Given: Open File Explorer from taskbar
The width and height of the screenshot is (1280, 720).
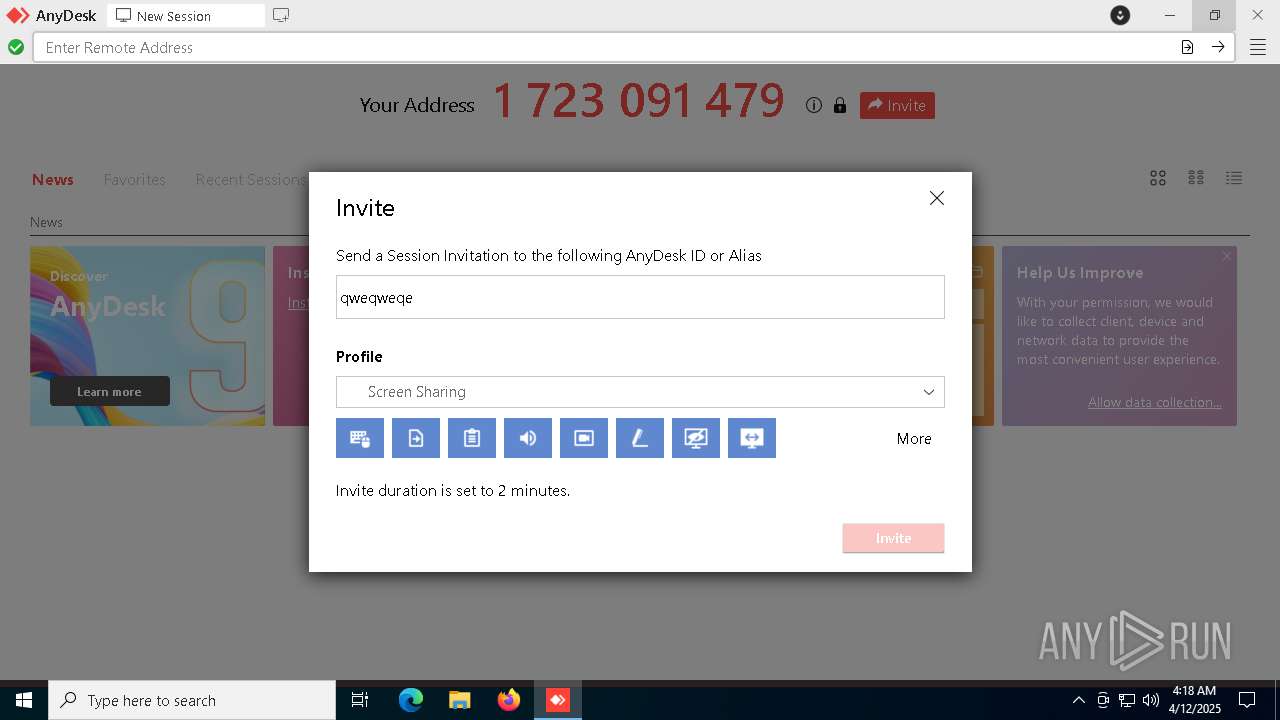Looking at the screenshot, I should pos(460,700).
